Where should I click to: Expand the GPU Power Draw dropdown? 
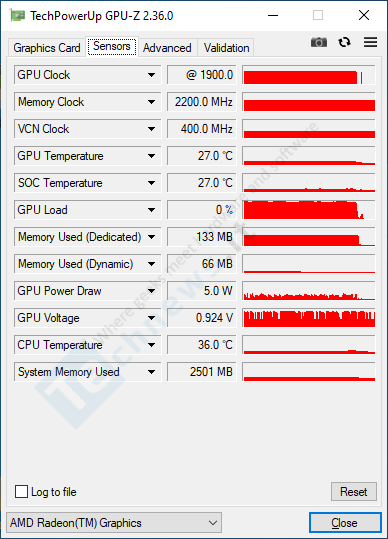click(151, 291)
